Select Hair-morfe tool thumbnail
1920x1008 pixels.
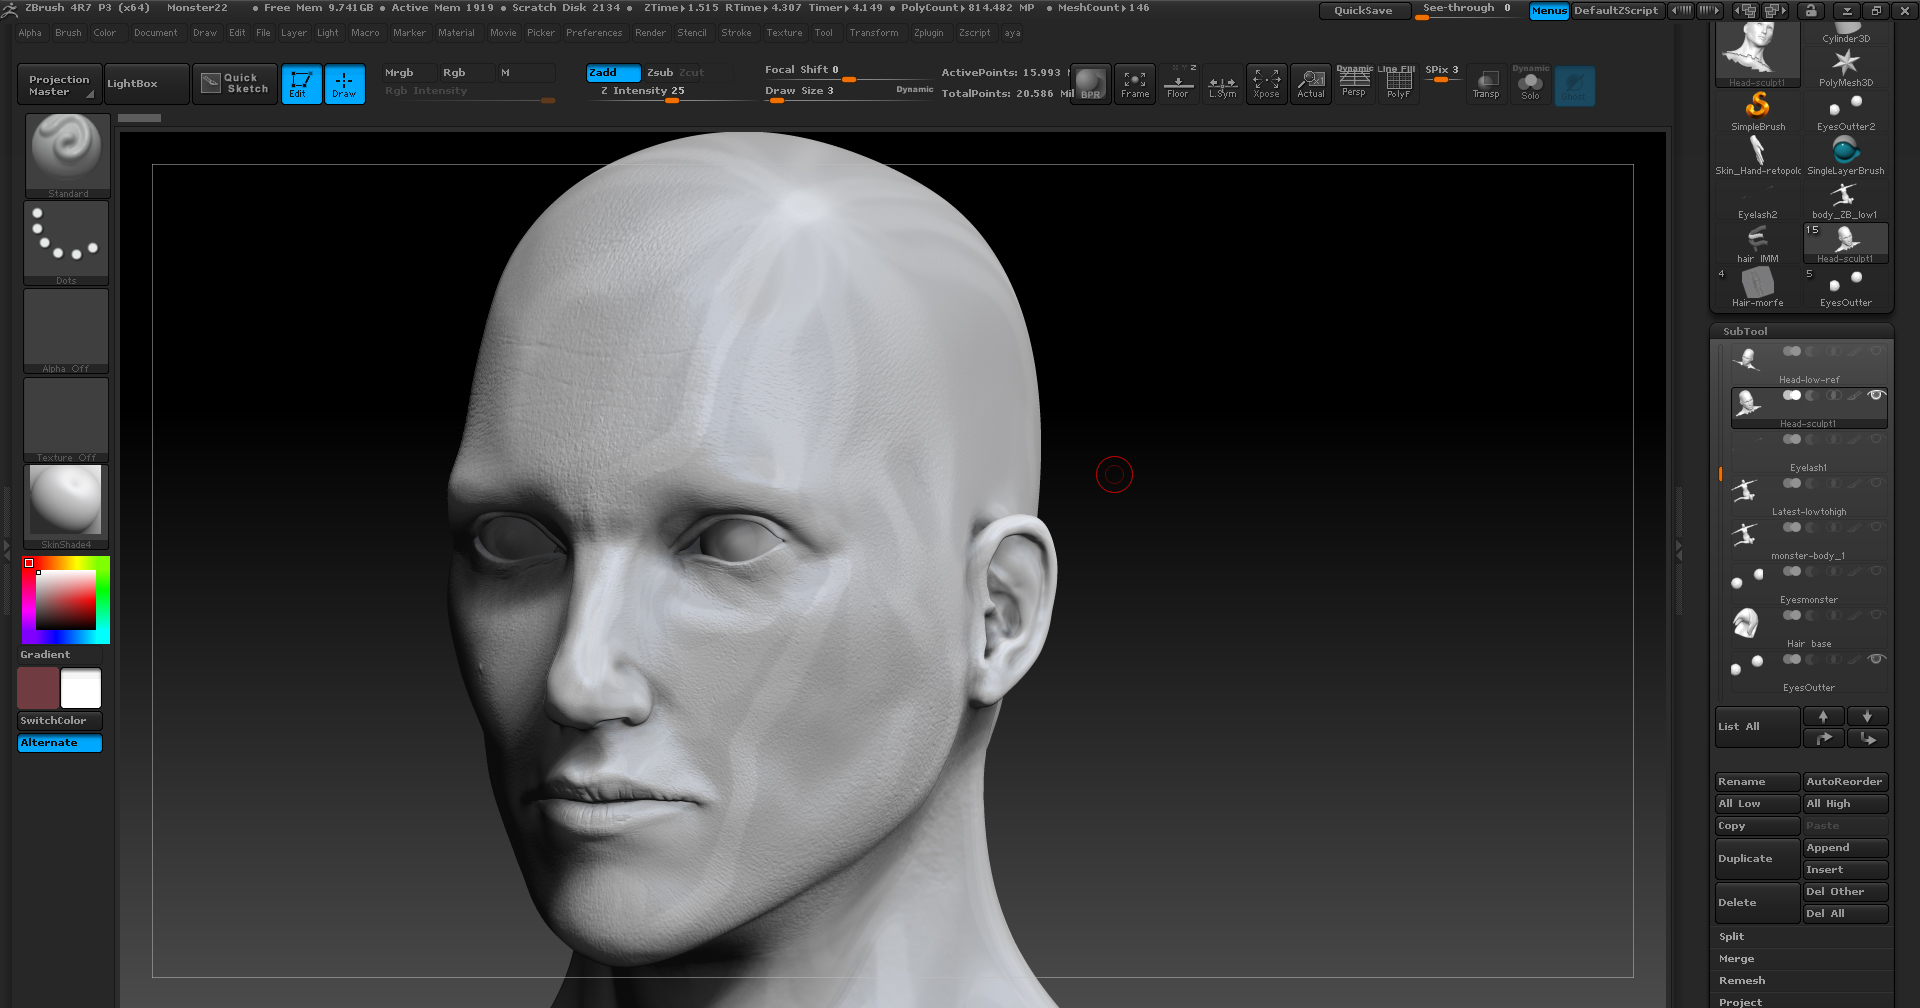click(x=1758, y=287)
